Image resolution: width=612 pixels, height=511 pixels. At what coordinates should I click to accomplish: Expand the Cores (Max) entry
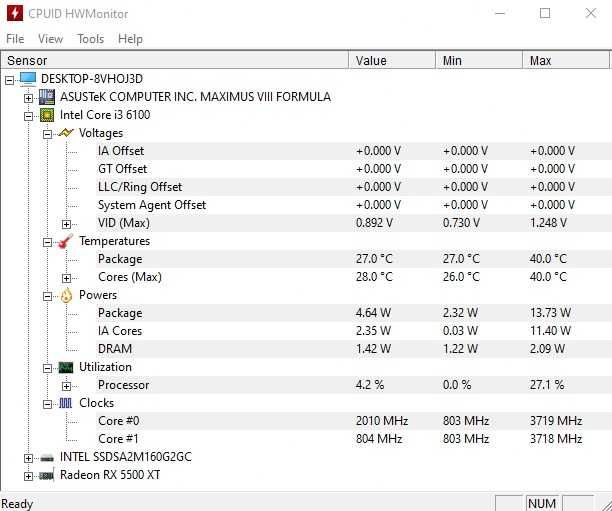click(x=66, y=278)
